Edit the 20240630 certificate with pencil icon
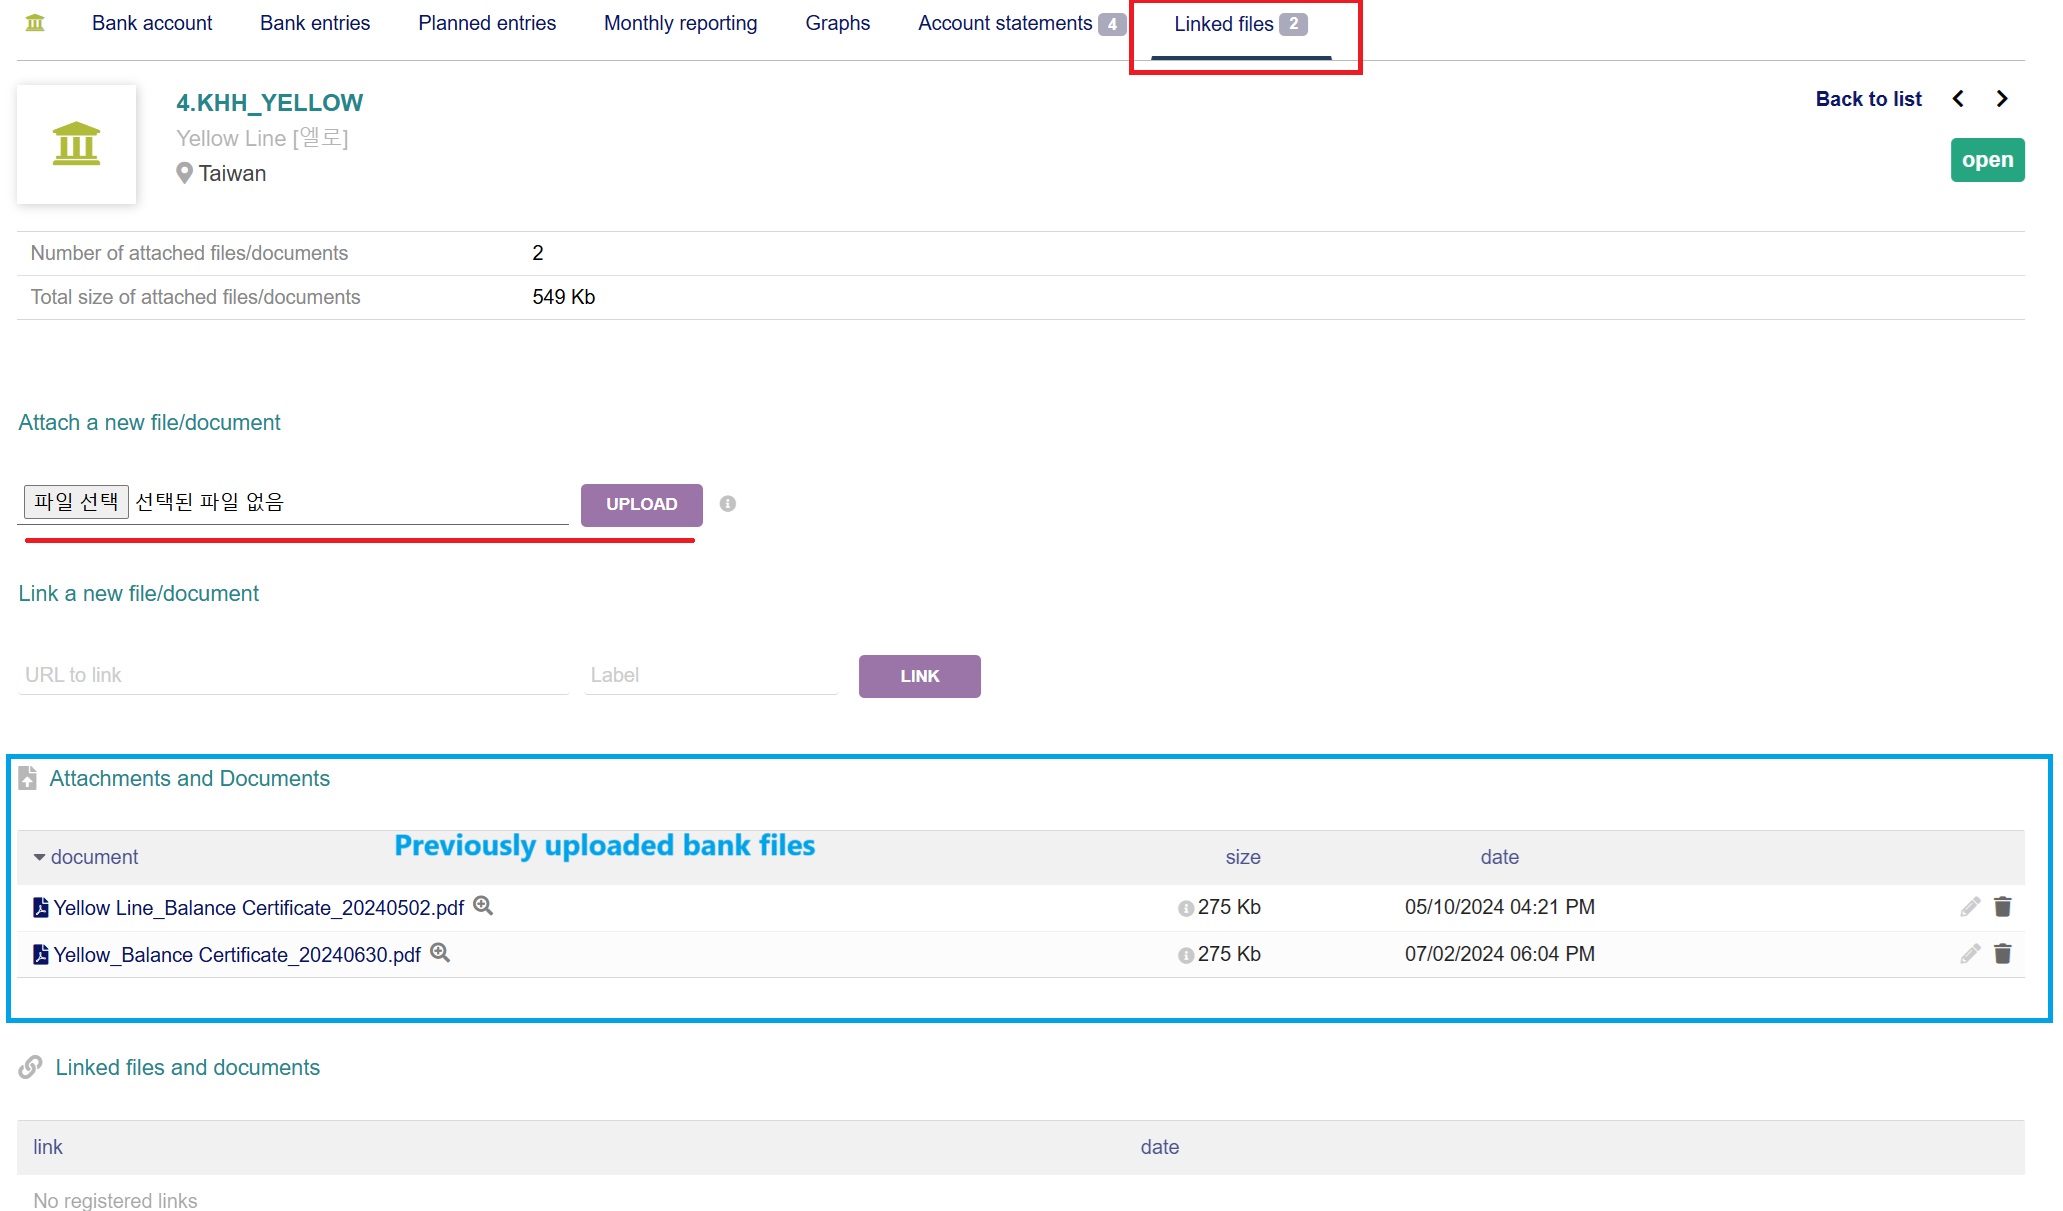Viewport: 2063px width, 1211px height. click(x=1969, y=954)
